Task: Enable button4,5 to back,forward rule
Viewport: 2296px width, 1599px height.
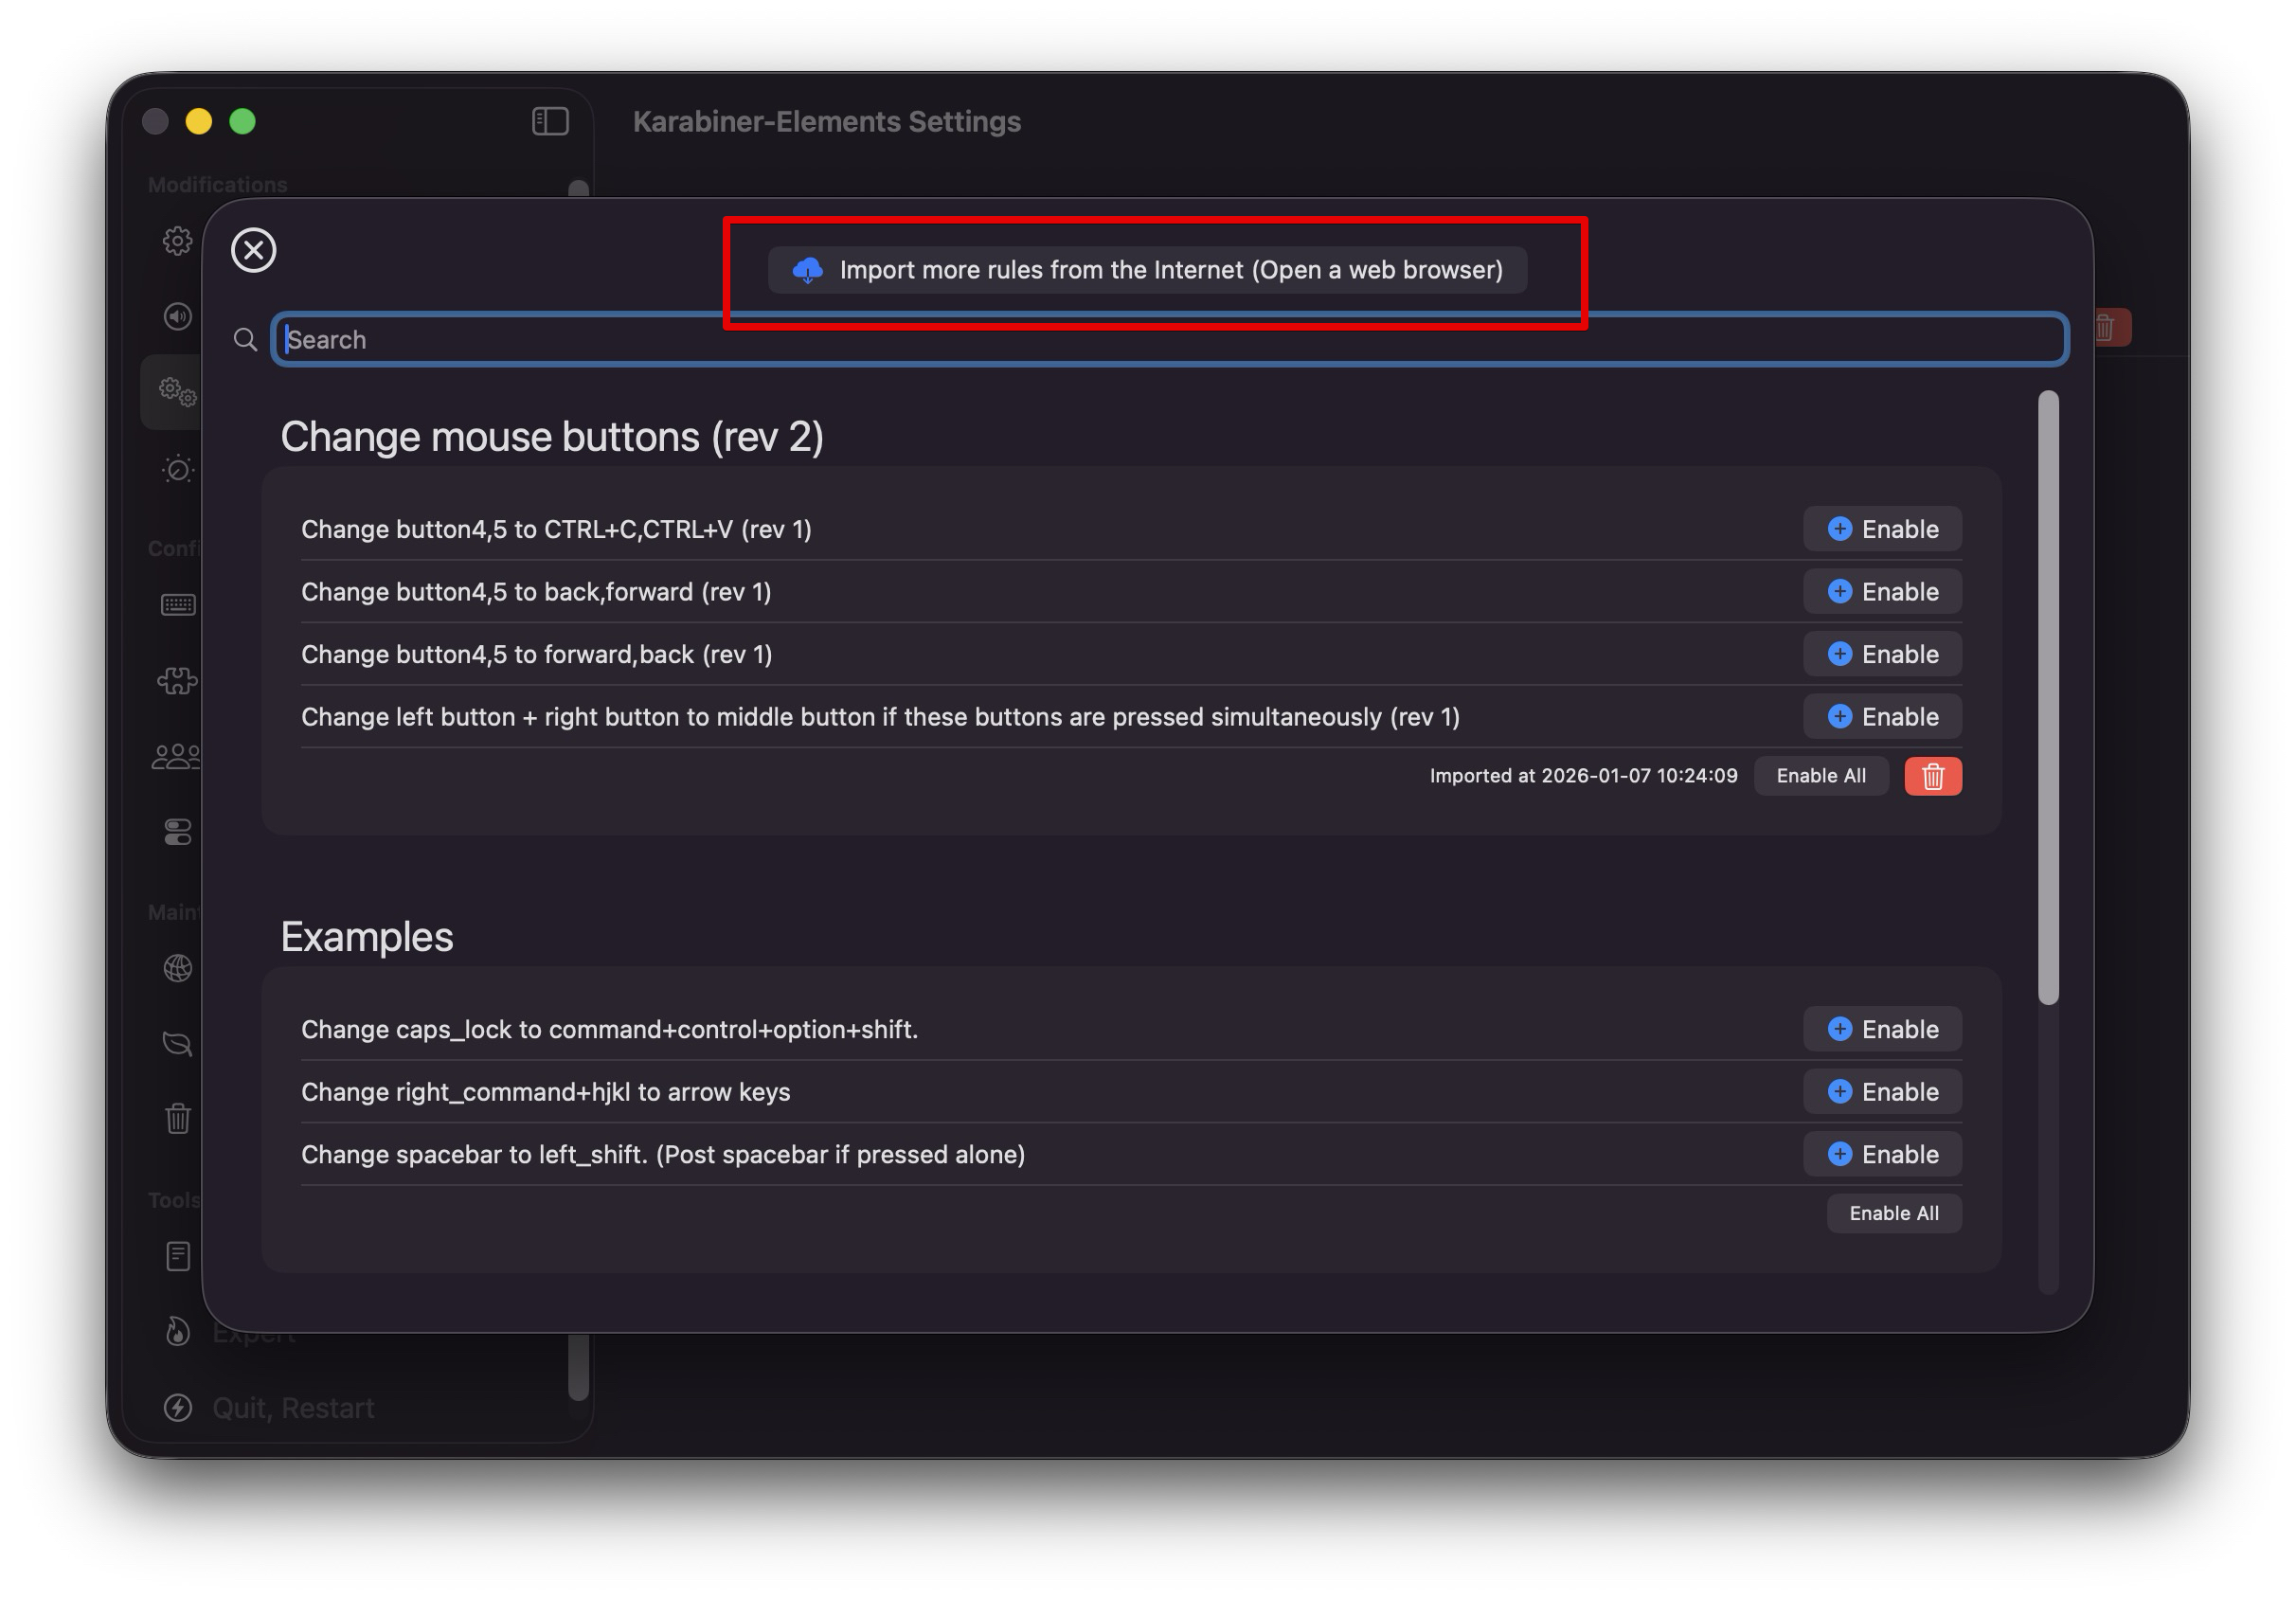Action: click(1881, 592)
